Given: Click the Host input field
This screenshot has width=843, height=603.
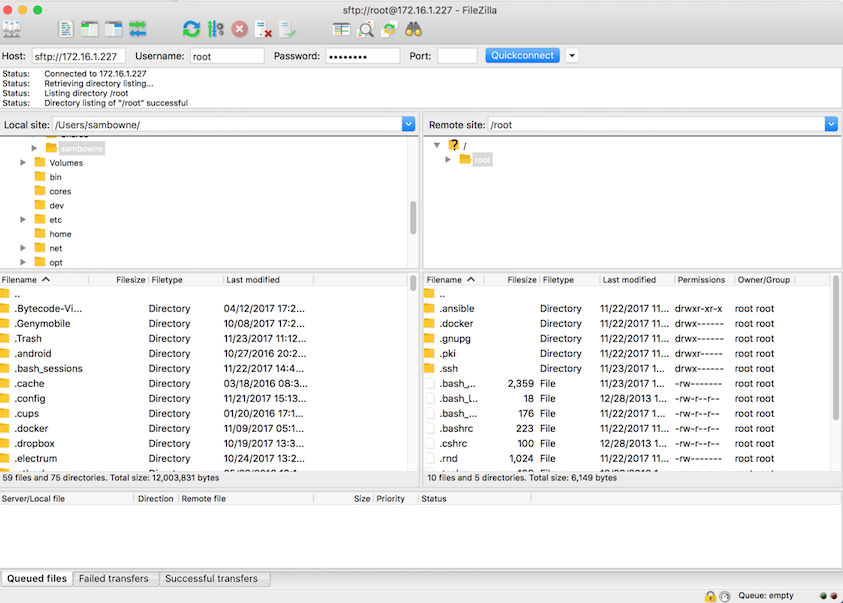Looking at the screenshot, I should pos(78,56).
